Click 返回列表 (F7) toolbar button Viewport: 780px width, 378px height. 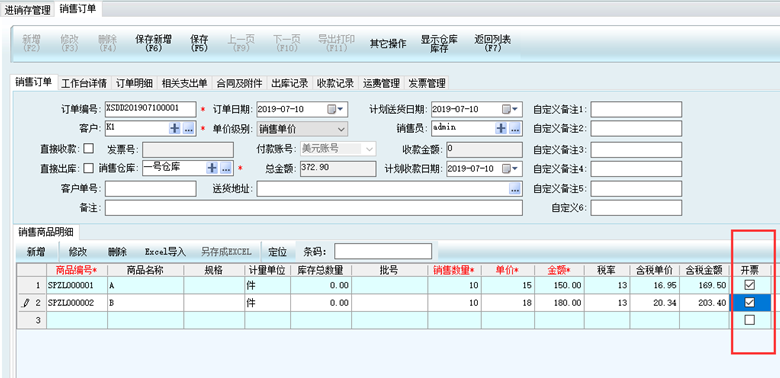[492, 43]
